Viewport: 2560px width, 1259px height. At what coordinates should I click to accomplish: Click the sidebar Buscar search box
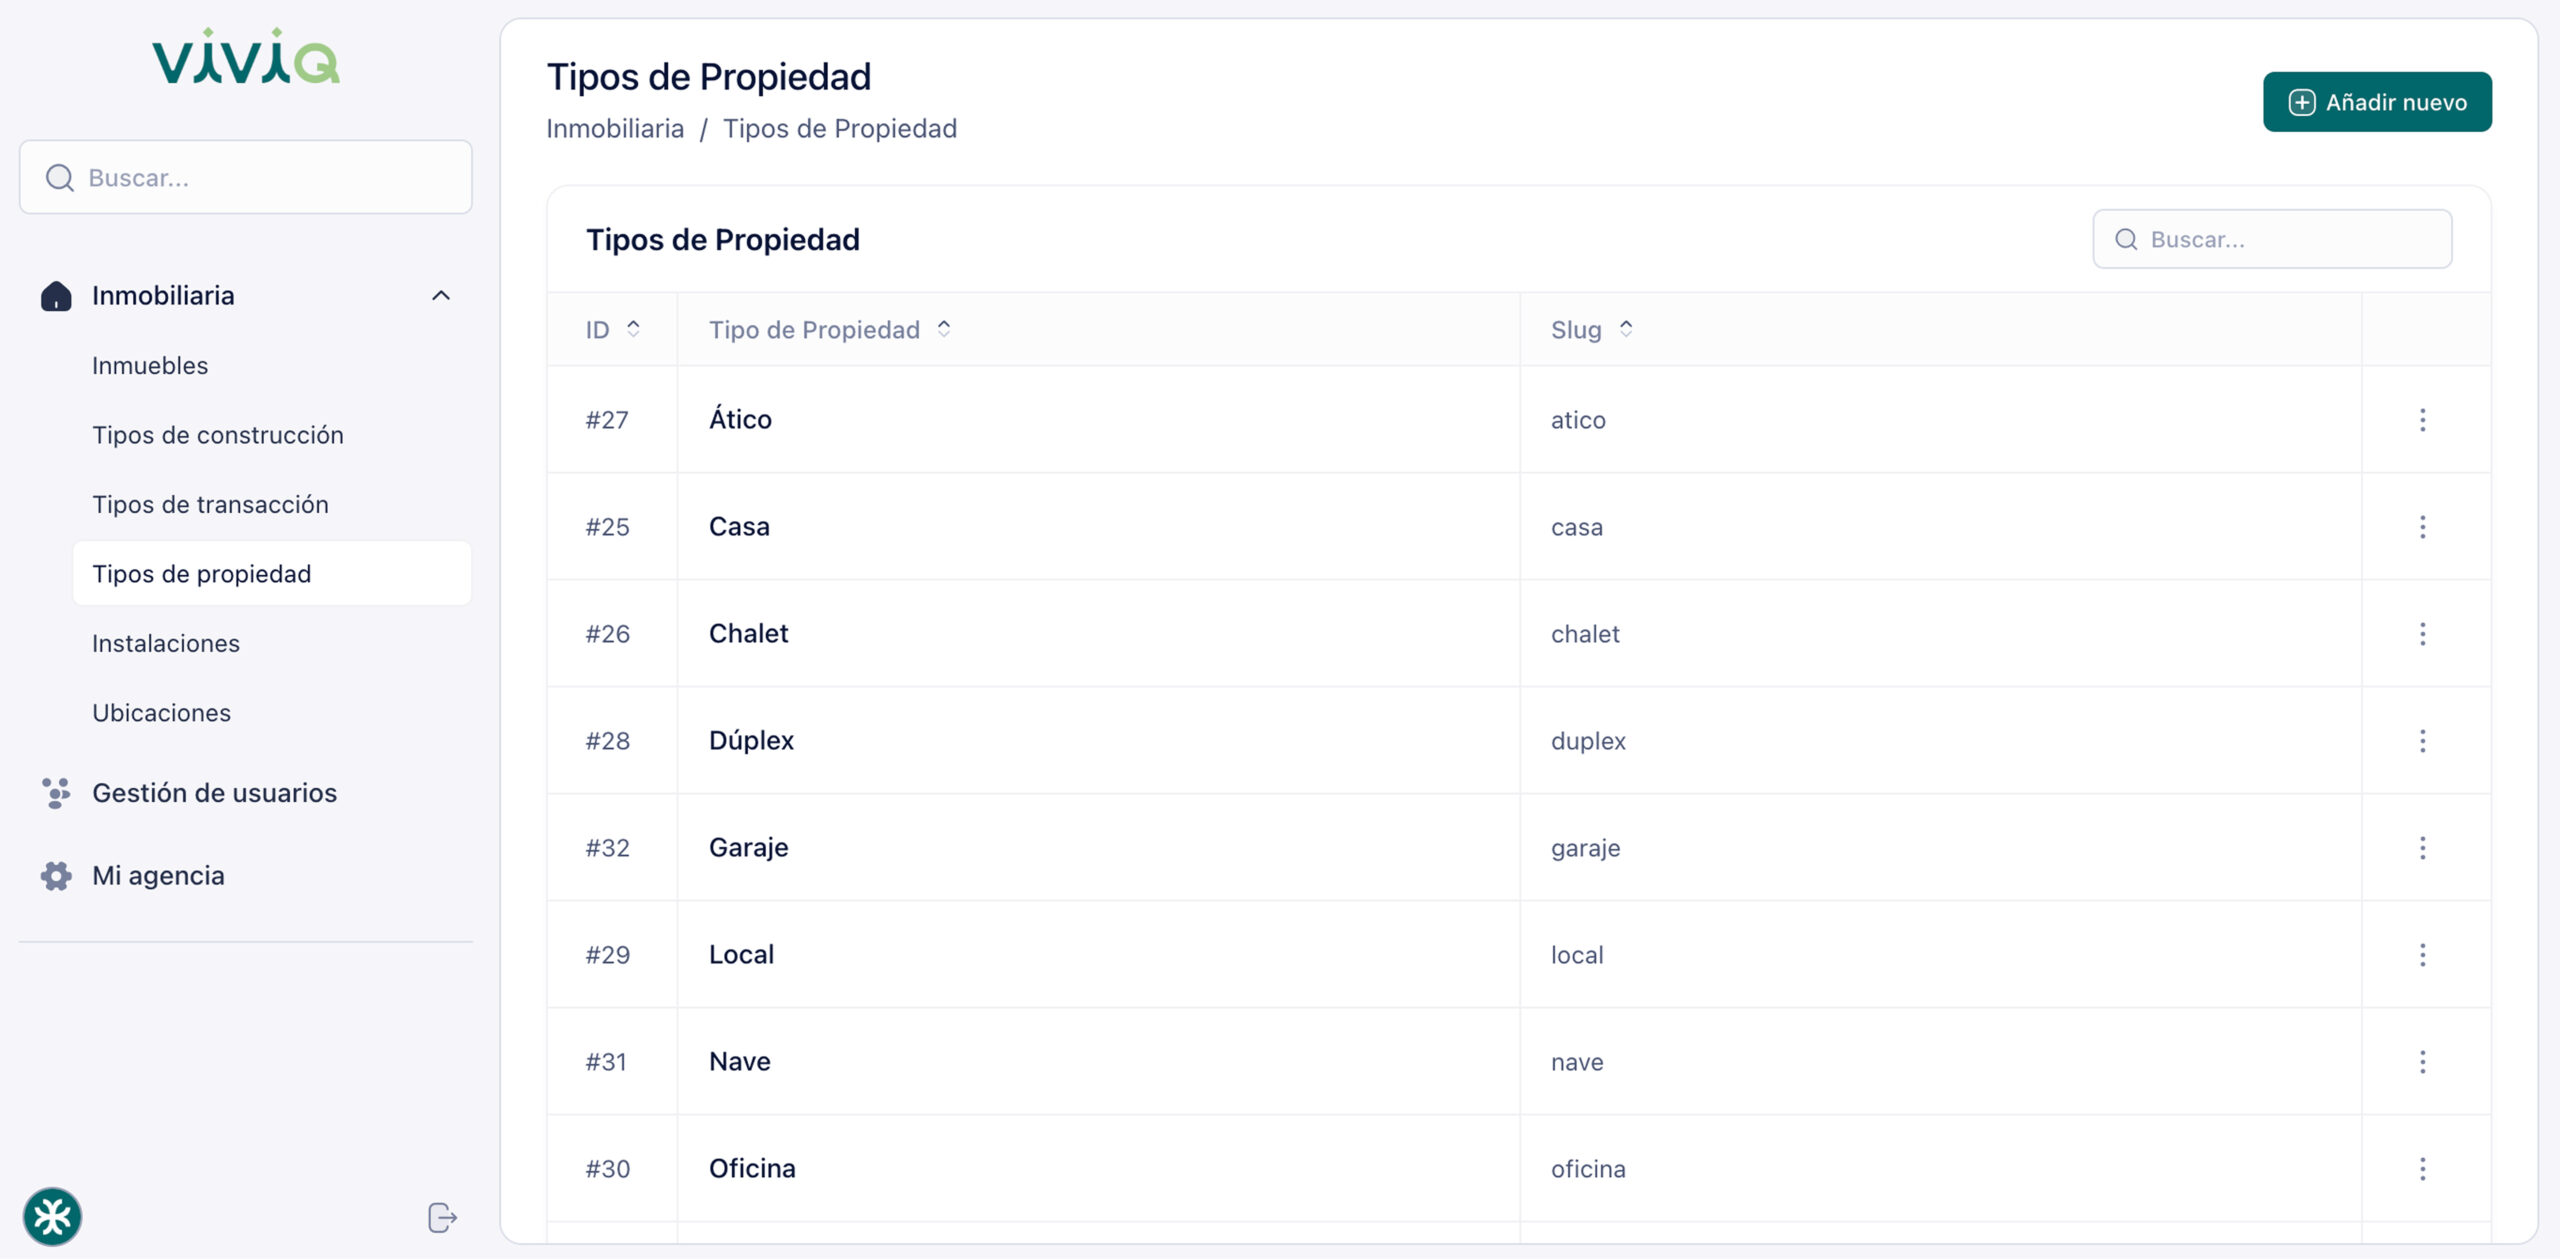[x=245, y=178]
